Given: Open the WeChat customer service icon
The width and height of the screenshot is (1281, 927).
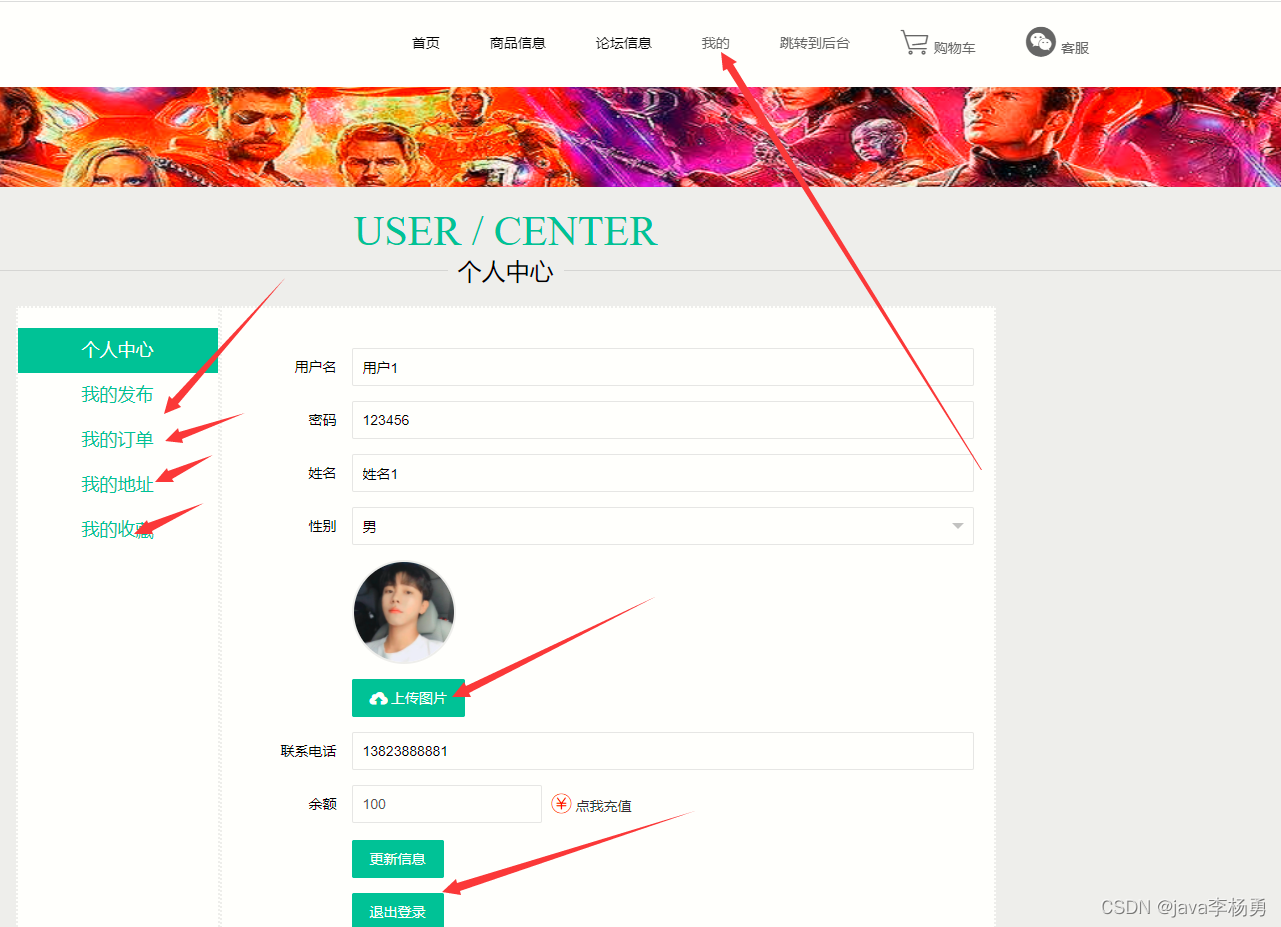Looking at the screenshot, I should [1040, 42].
